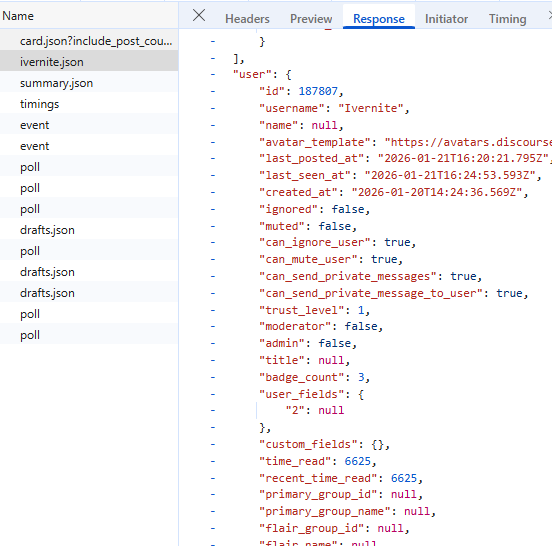552x546 pixels.
Task: Open the Preview tab
Action: coord(311,19)
